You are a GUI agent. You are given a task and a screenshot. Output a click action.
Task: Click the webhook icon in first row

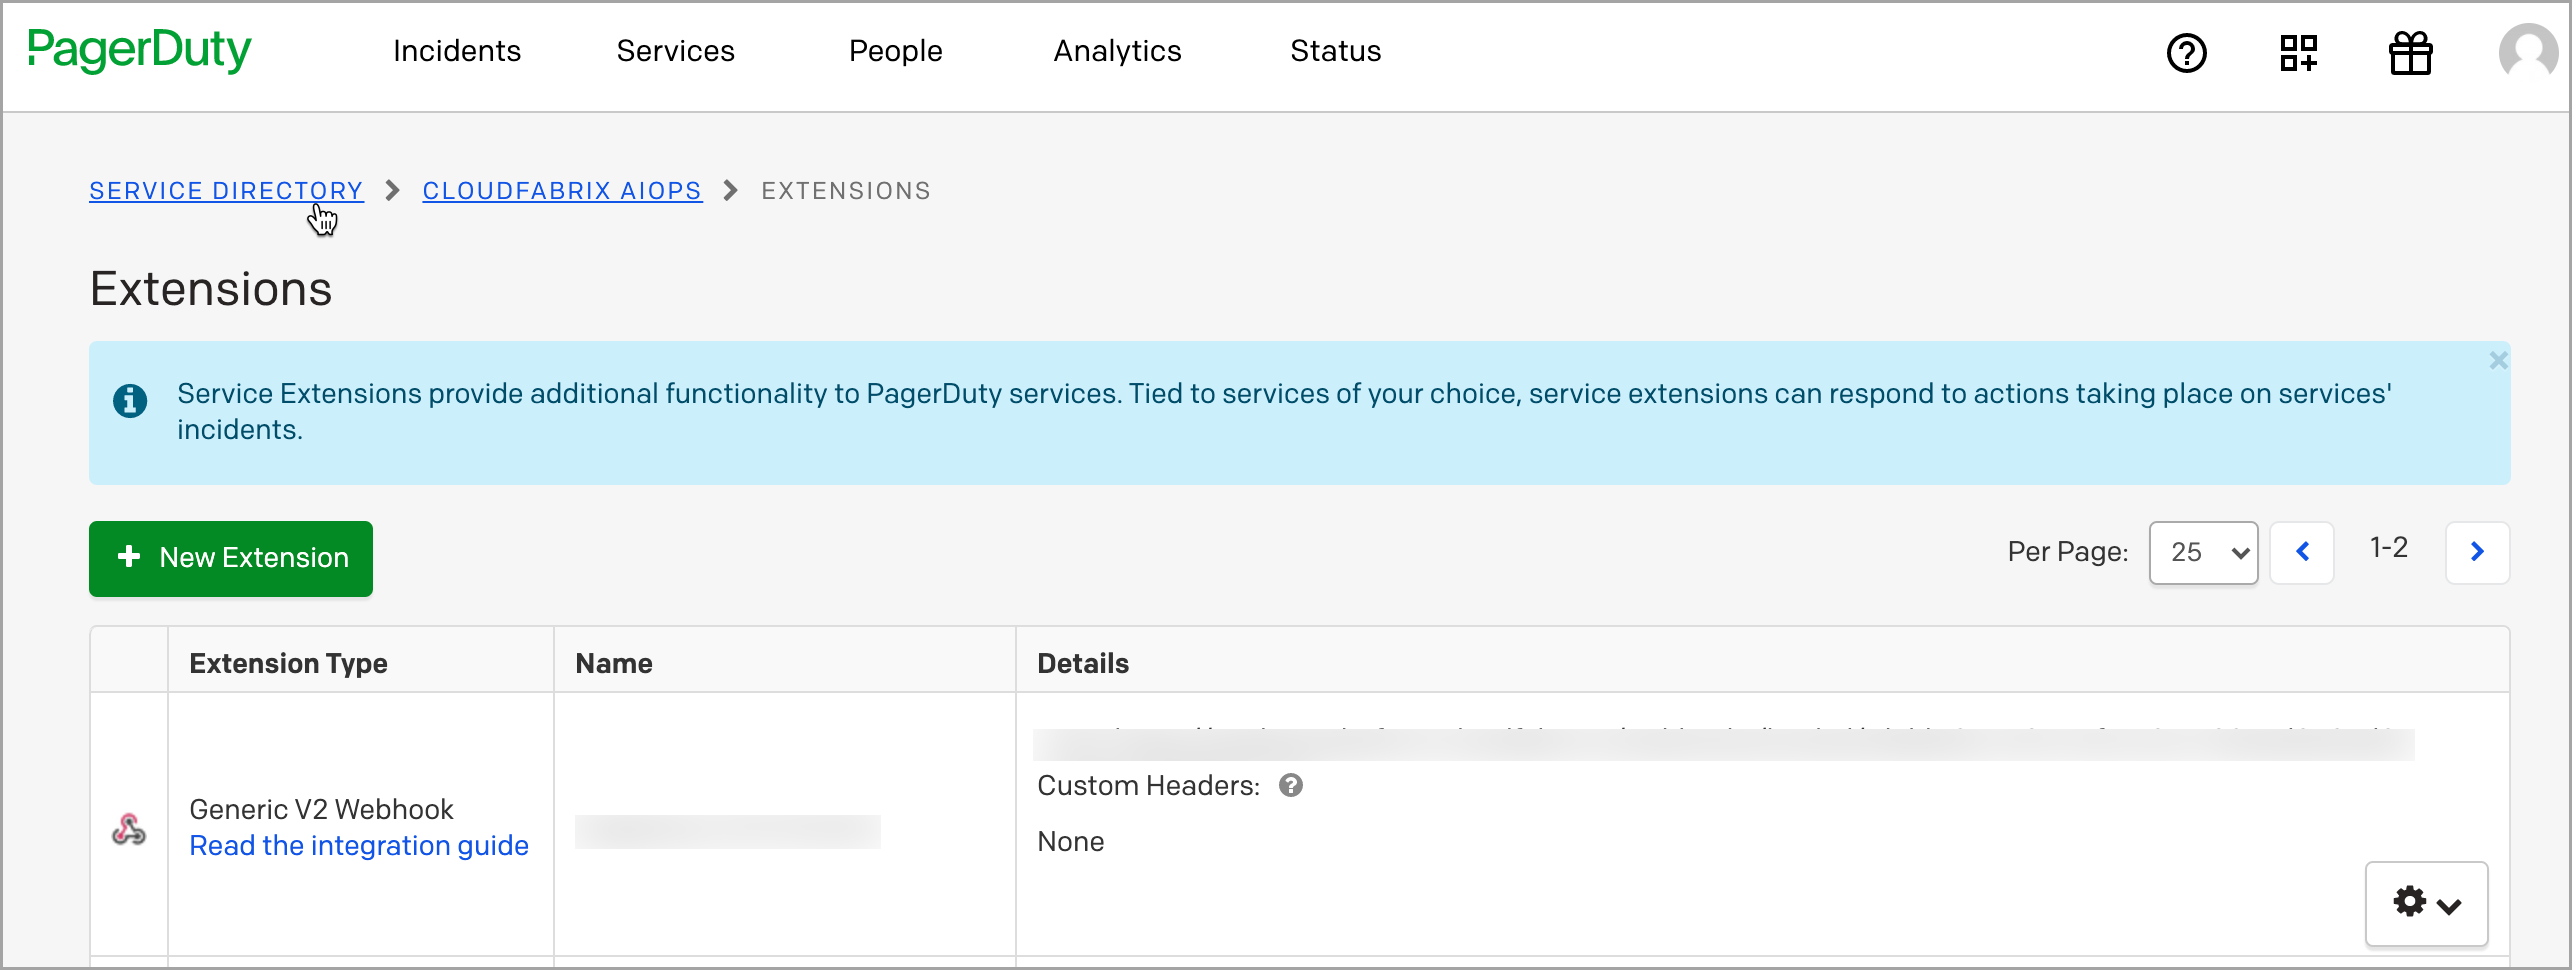tap(129, 829)
